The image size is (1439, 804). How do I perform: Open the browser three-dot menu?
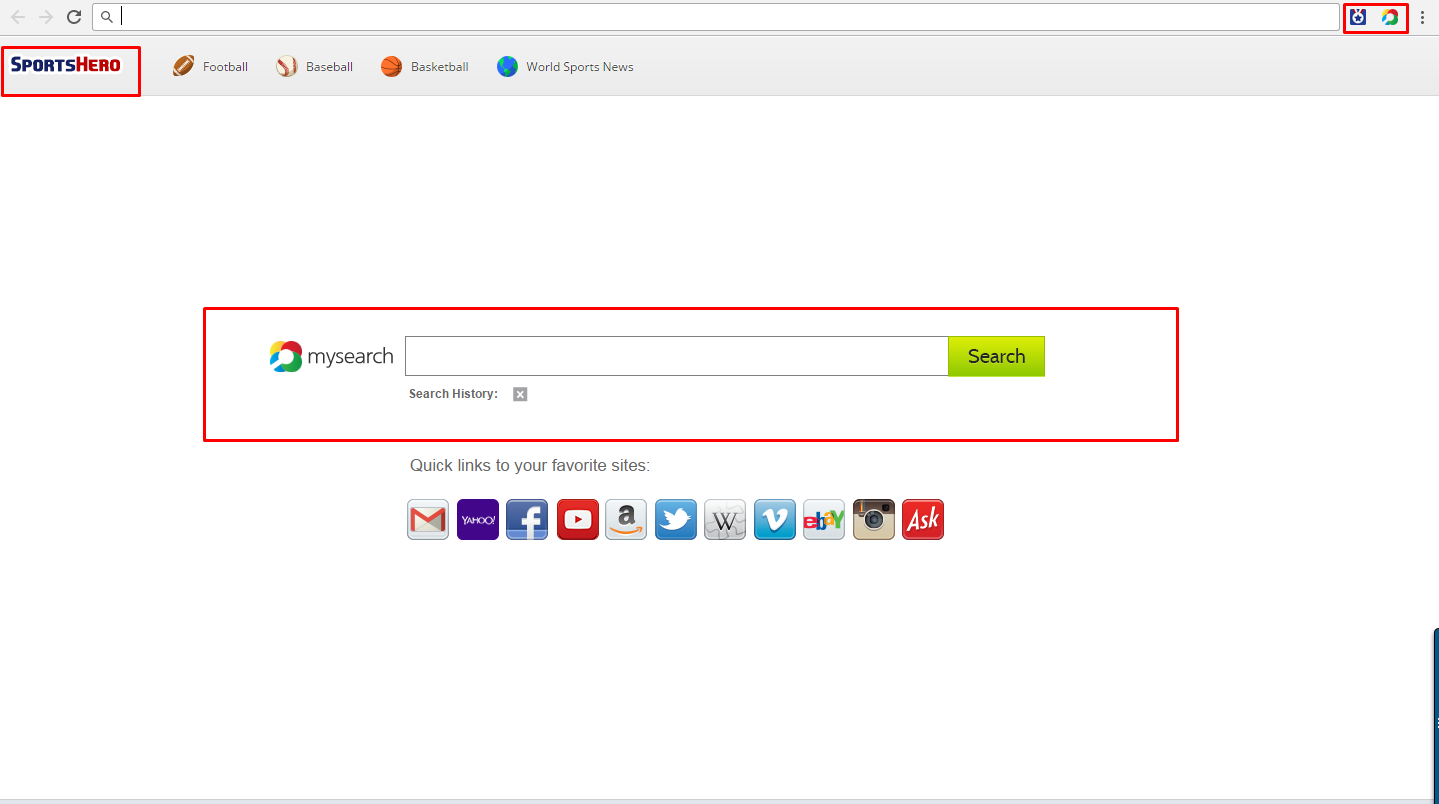point(1422,17)
